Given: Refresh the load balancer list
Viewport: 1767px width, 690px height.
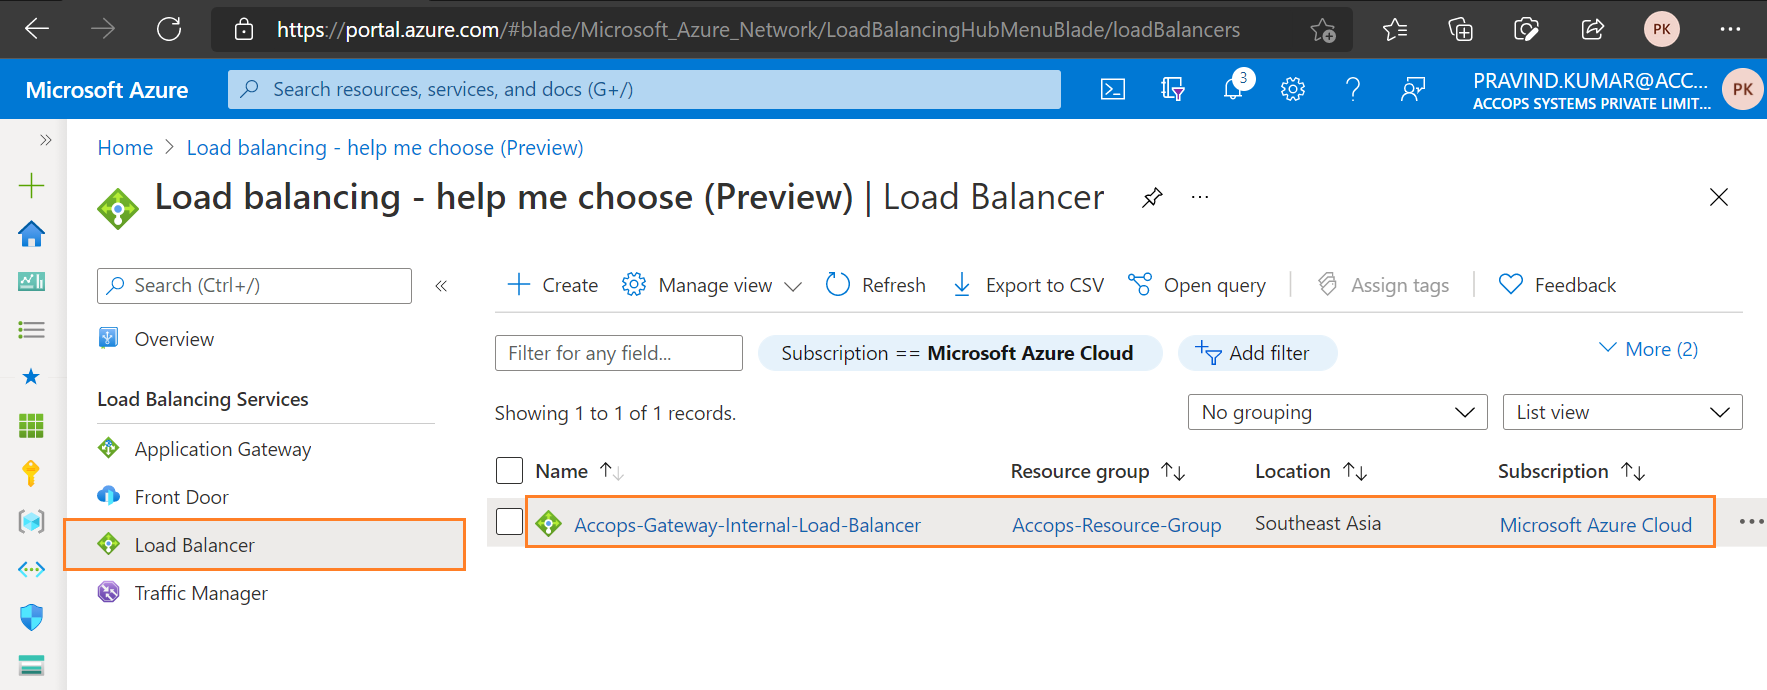Looking at the screenshot, I should 876,285.
